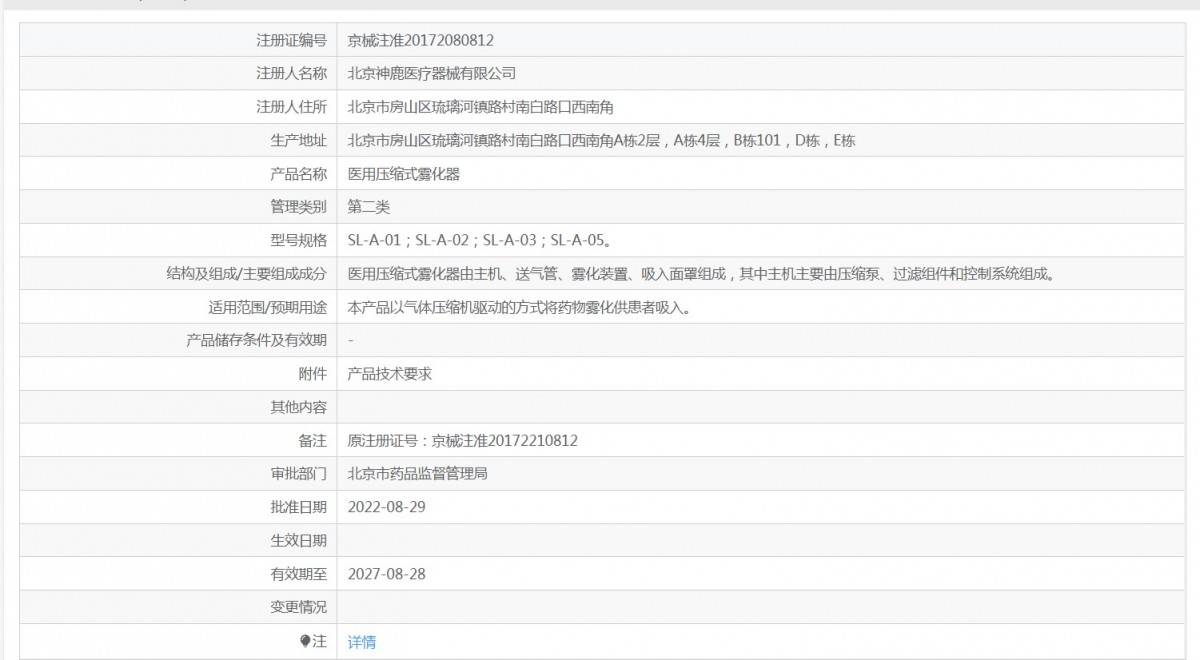Select intended use text 本产品以气体压缩机驱动
Viewport: 1200px width, 660px height.
(519, 307)
